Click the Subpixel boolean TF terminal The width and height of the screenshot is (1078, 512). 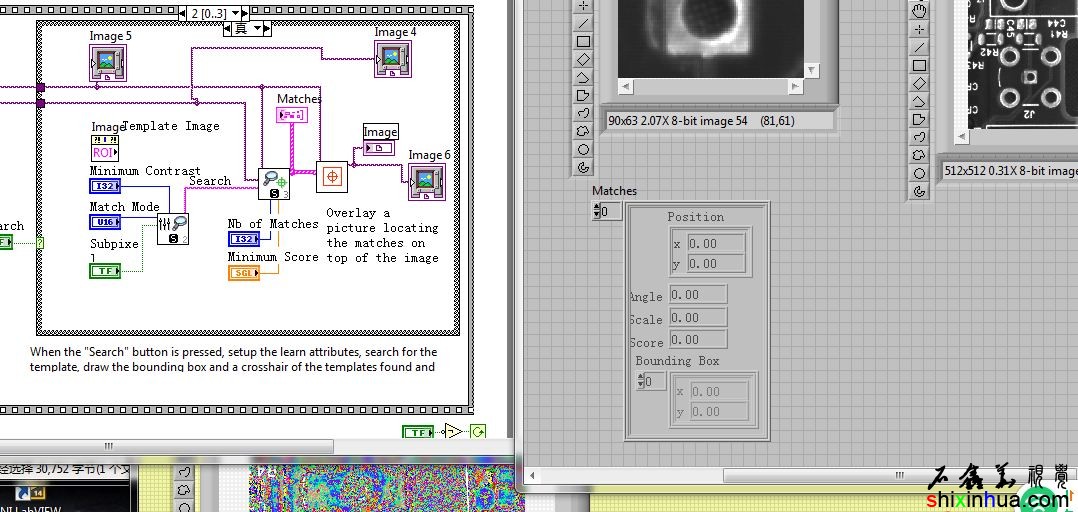click(x=105, y=271)
